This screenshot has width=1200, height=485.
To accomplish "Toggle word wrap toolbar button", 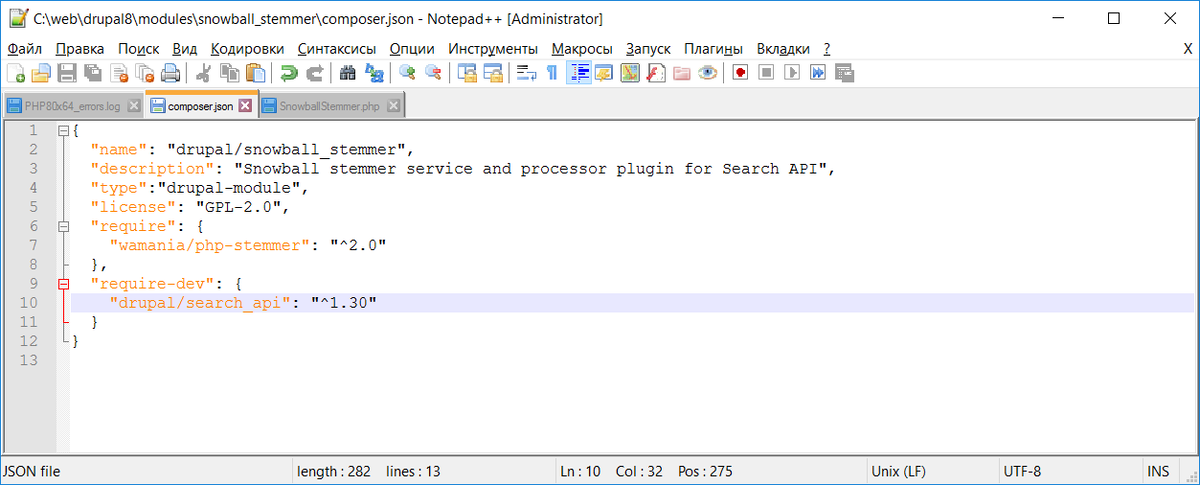I will (525, 72).
